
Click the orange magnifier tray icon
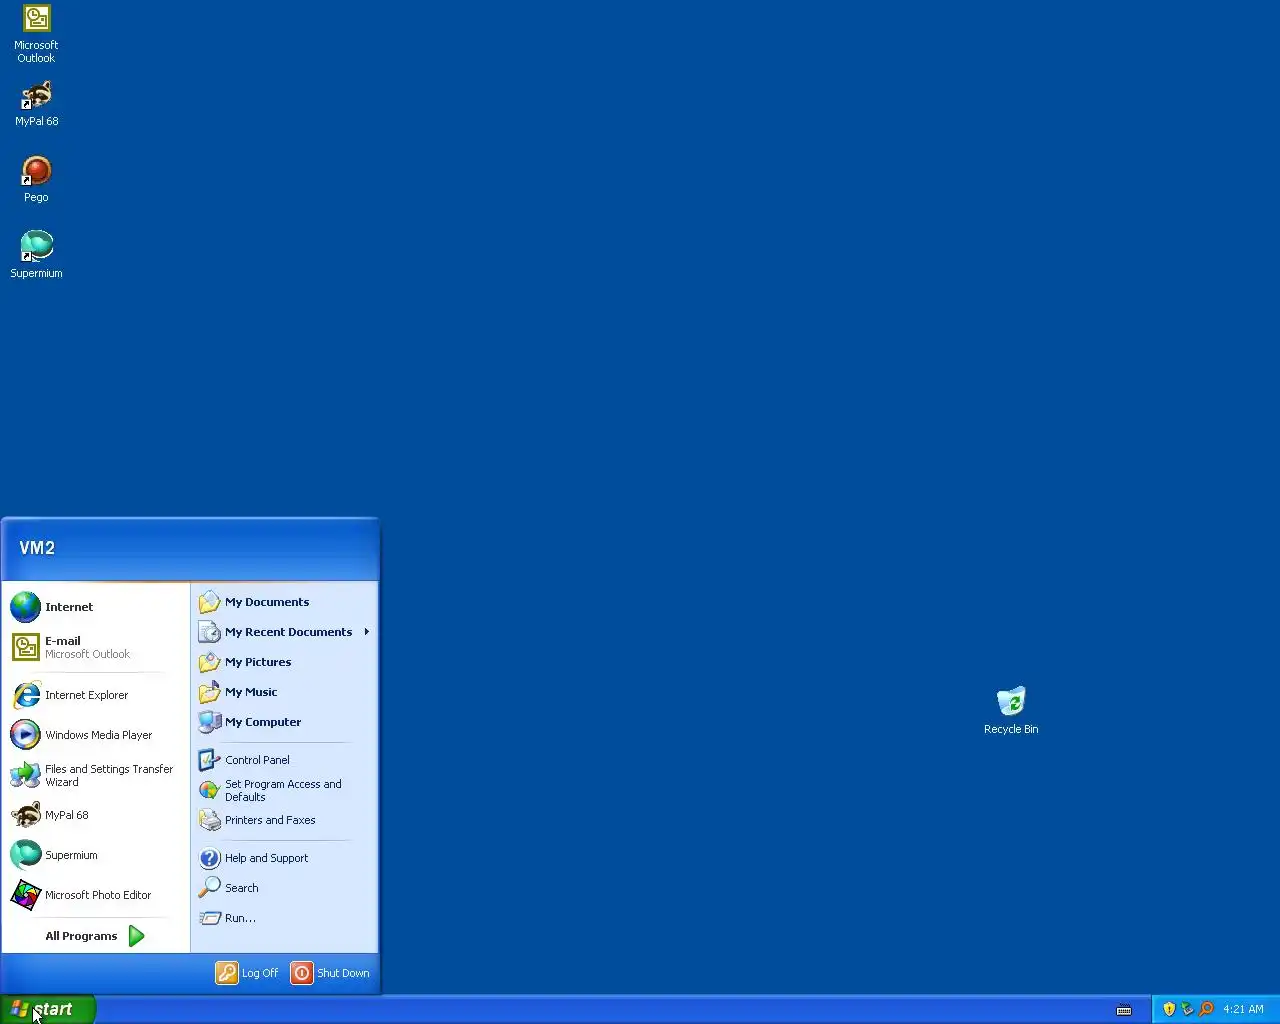1206,1009
